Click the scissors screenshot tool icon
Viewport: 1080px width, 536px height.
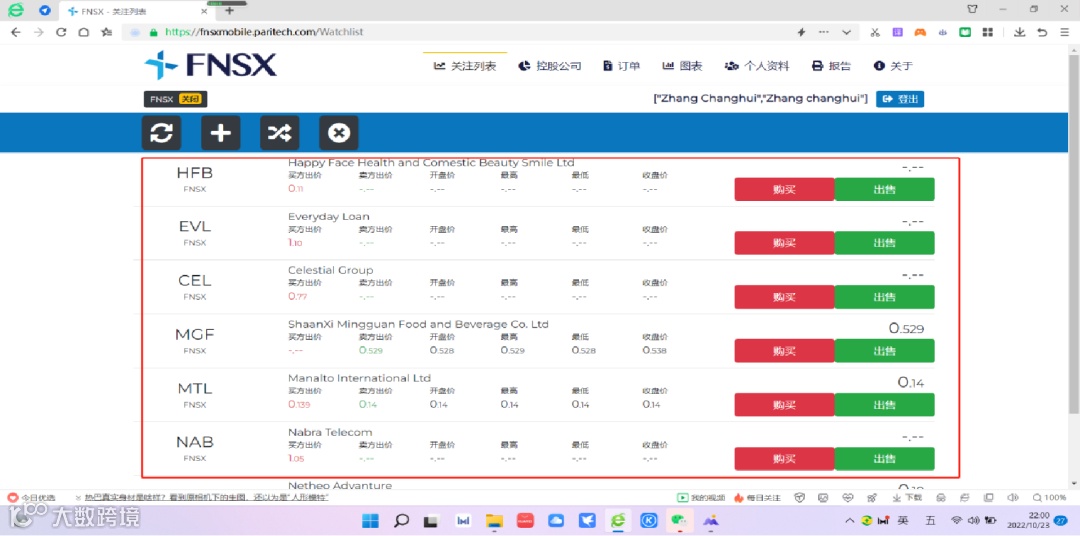point(875,32)
